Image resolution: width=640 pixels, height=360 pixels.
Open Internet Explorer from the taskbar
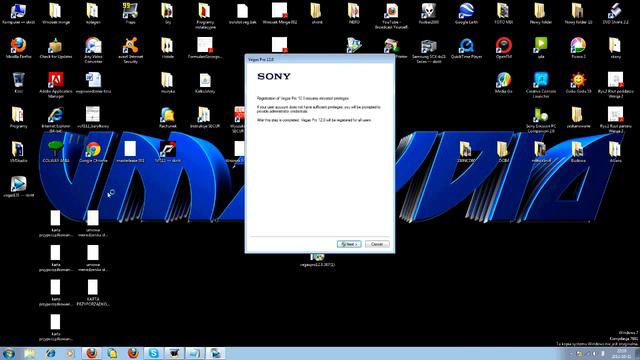(x=50, y=353)
